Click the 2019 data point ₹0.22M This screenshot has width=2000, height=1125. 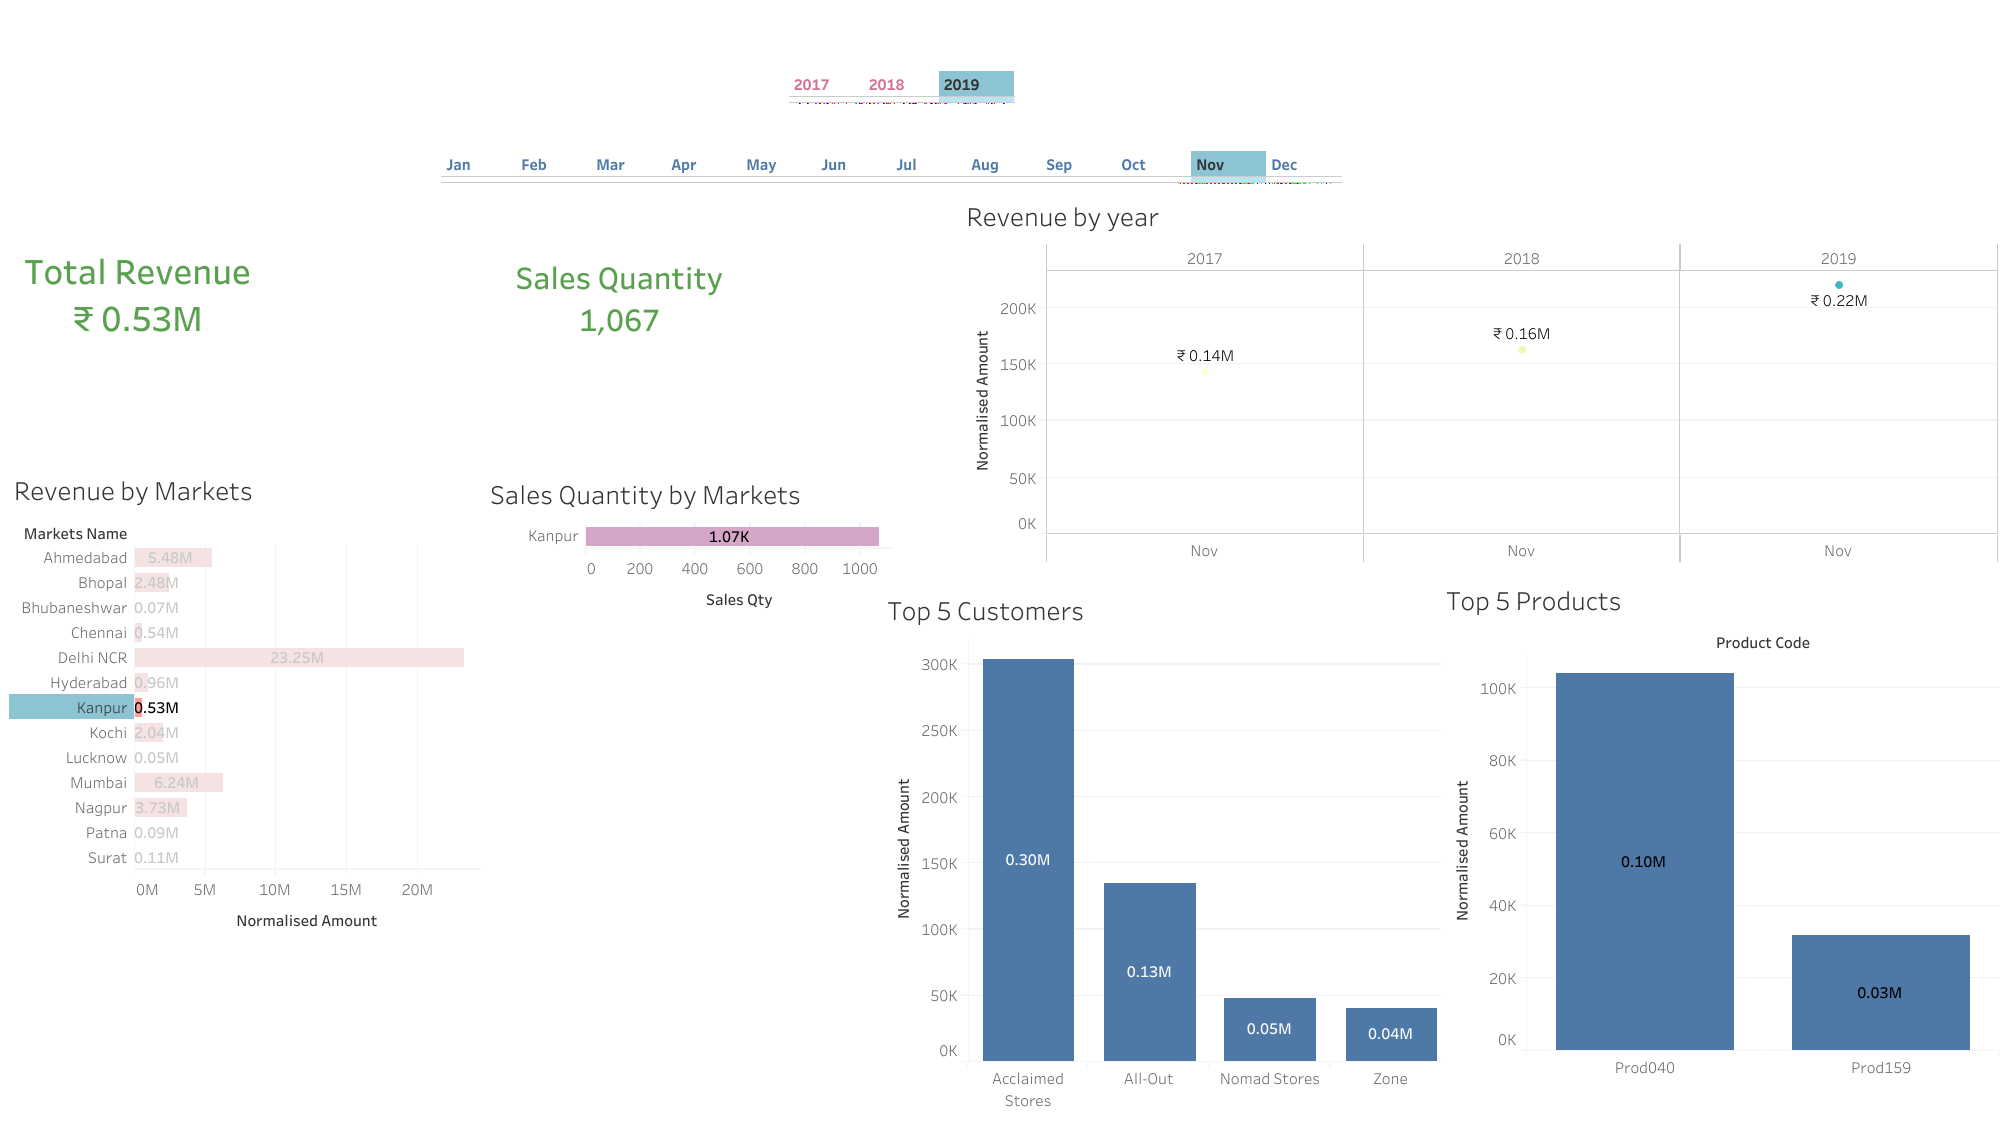(1838, 285)
